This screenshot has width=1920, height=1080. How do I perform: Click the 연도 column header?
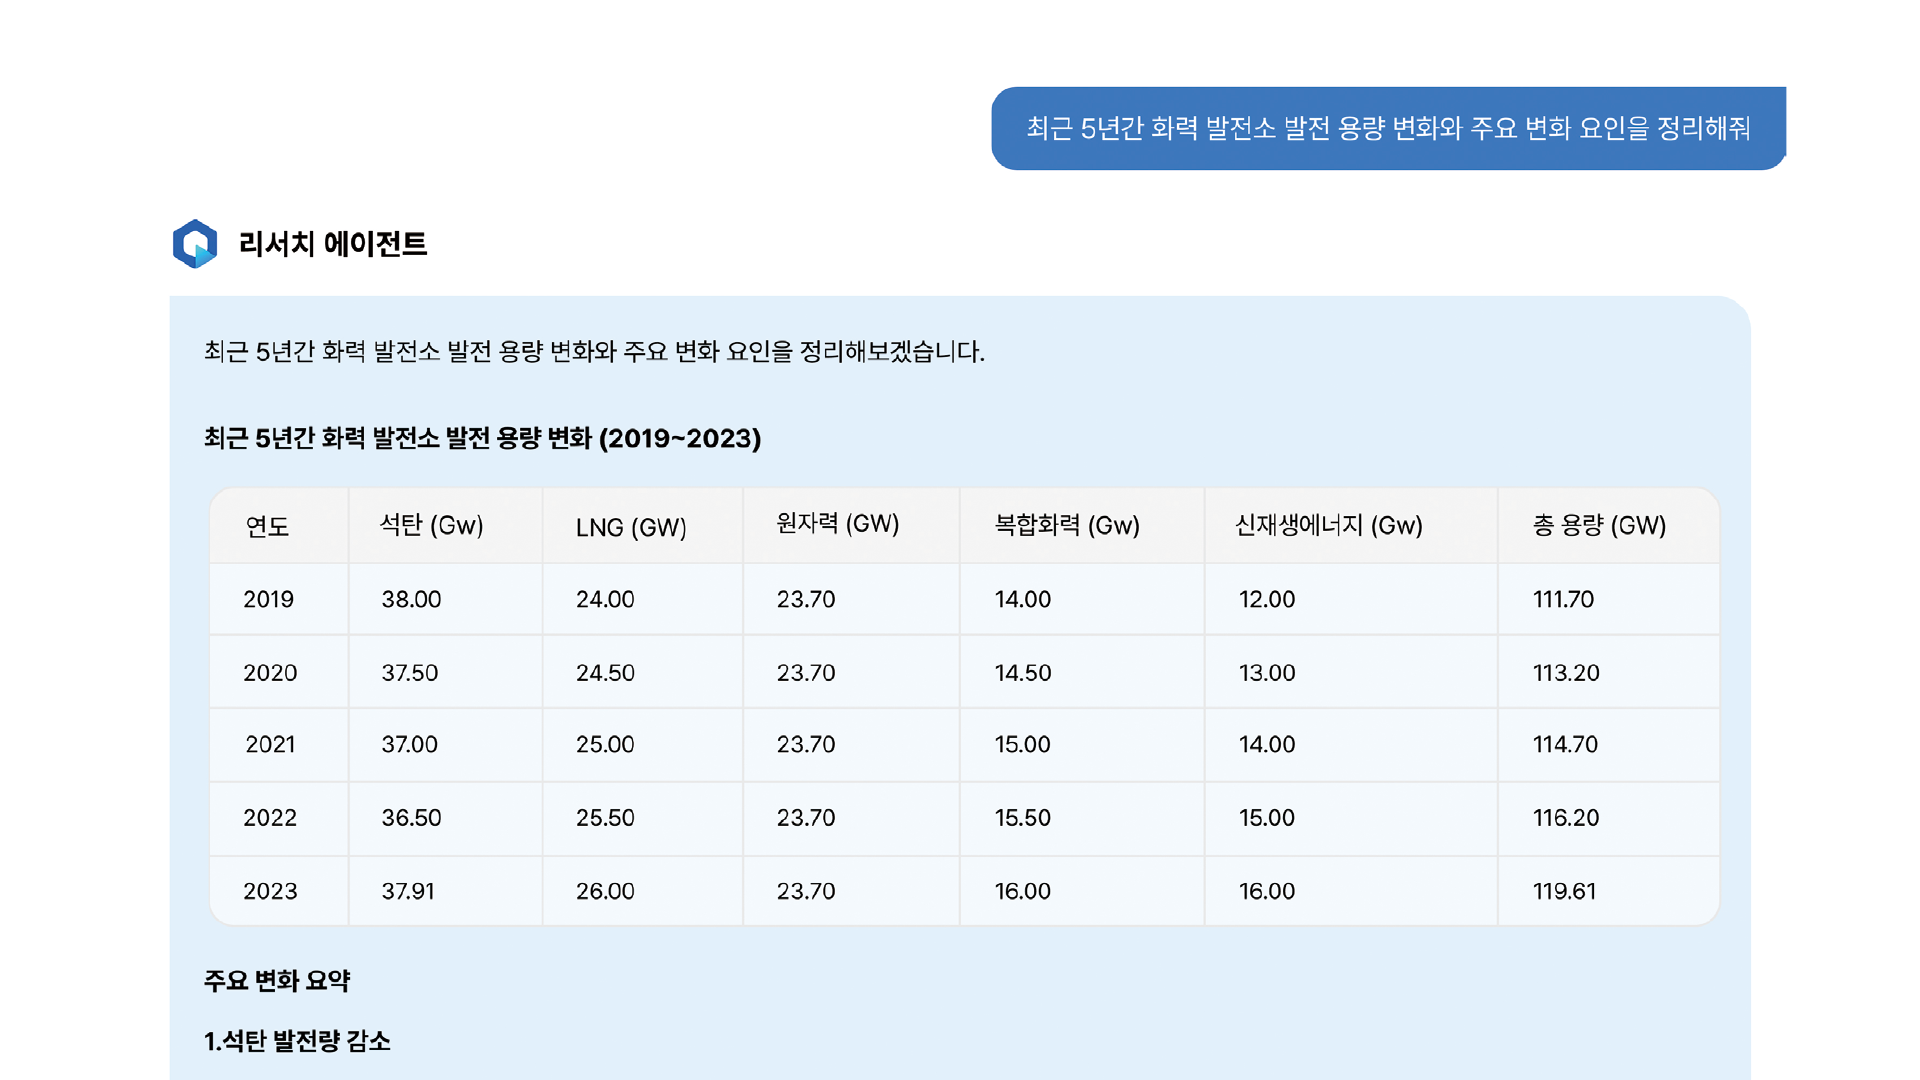pos(267,526)
